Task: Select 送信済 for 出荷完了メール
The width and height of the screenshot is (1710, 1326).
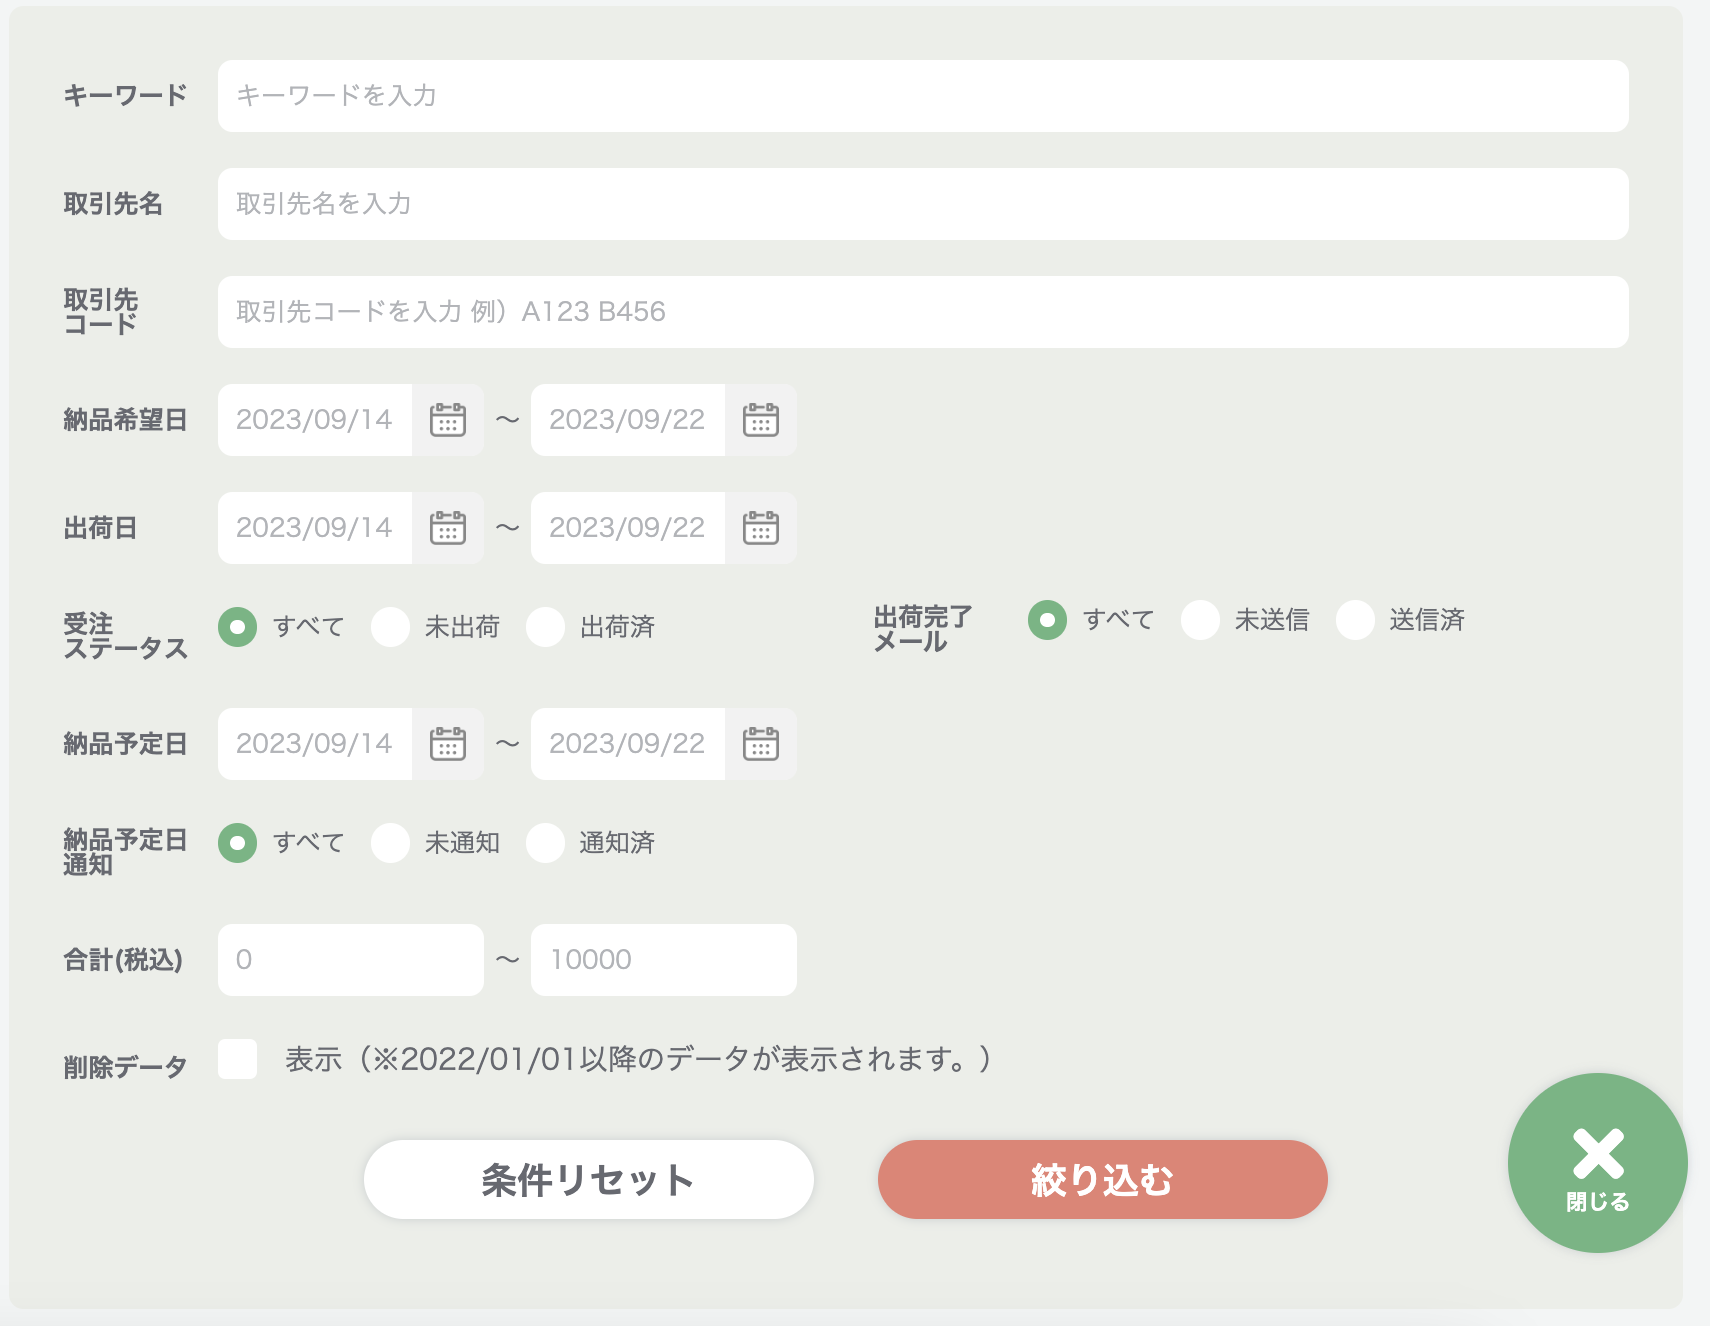Action: tap(1355, 621)
